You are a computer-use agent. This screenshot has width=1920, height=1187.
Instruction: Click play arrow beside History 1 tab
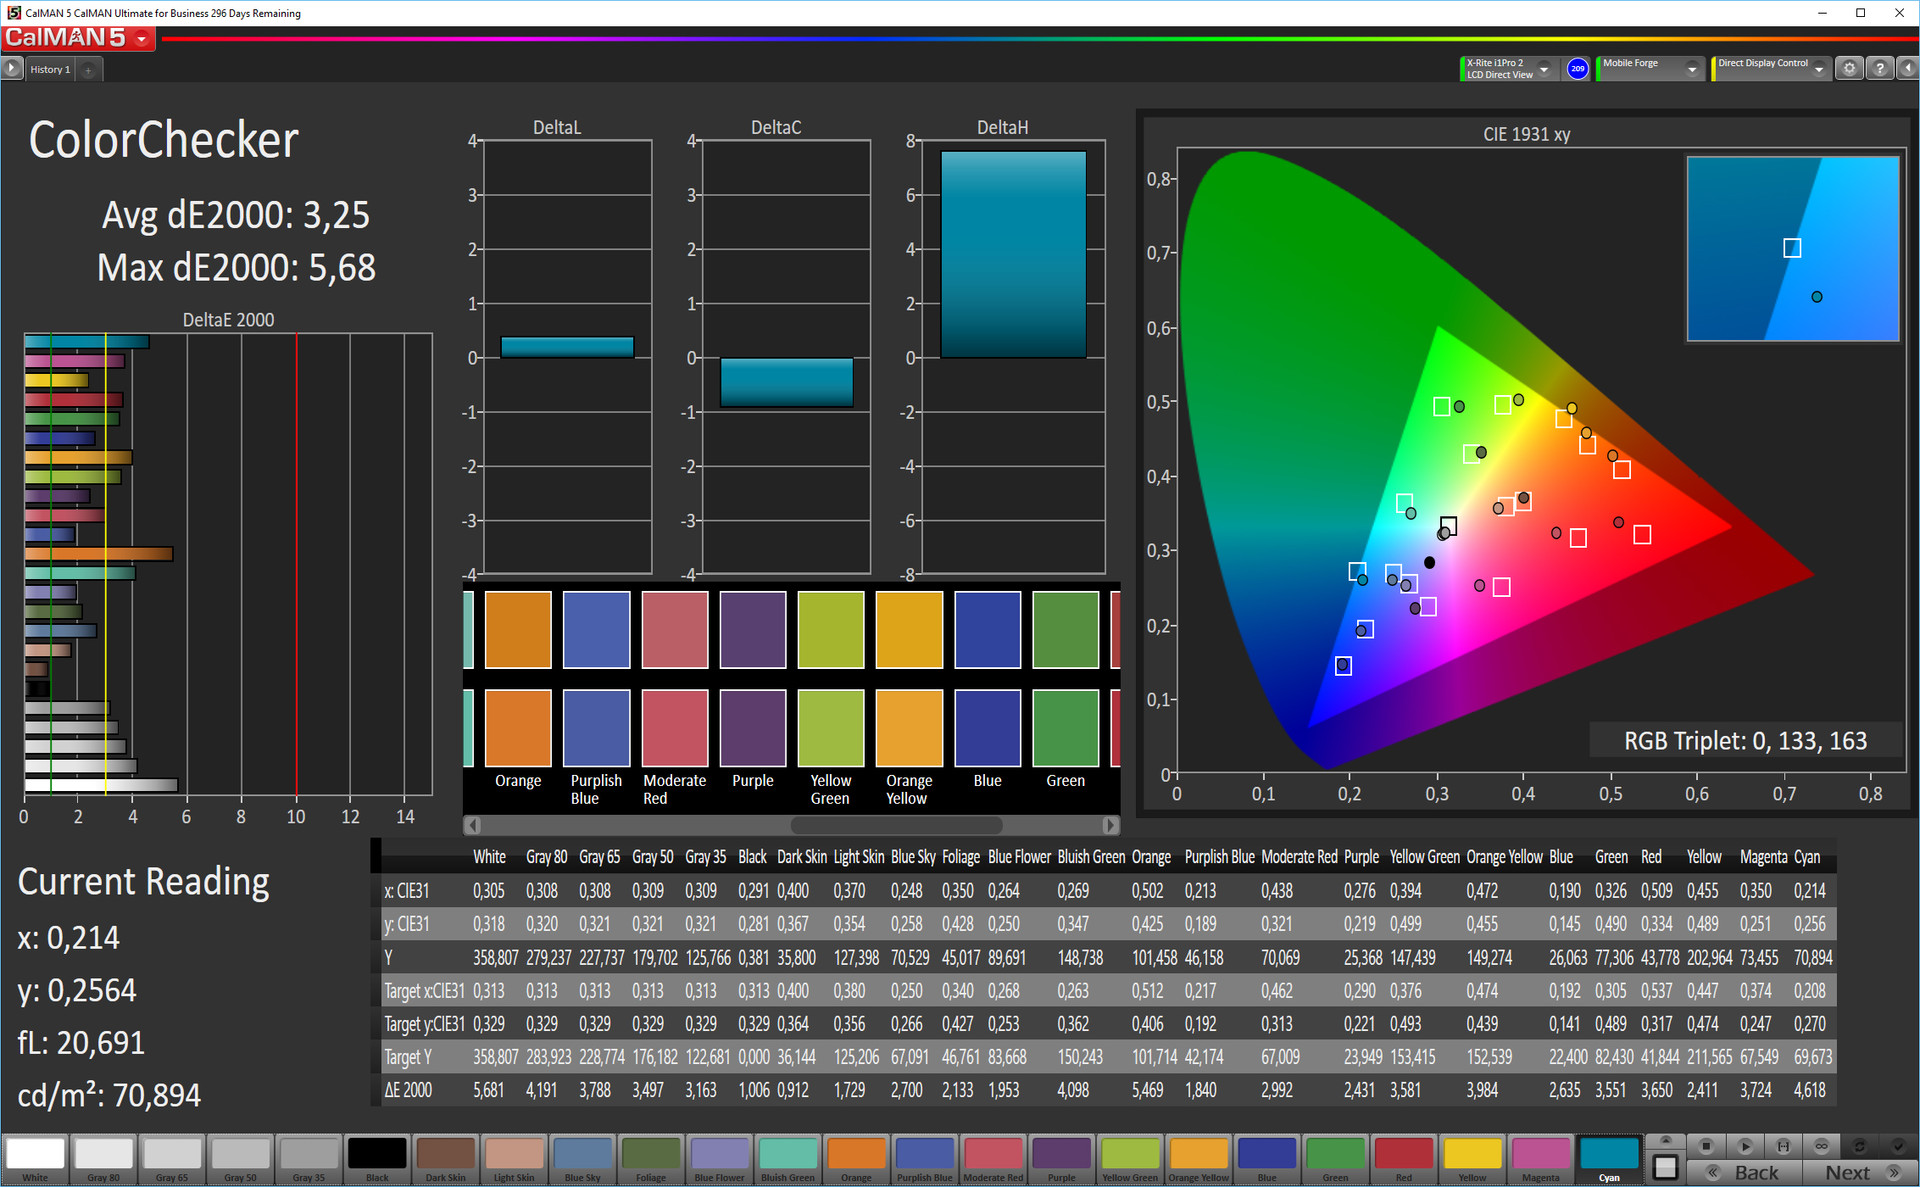click(12, 69)
